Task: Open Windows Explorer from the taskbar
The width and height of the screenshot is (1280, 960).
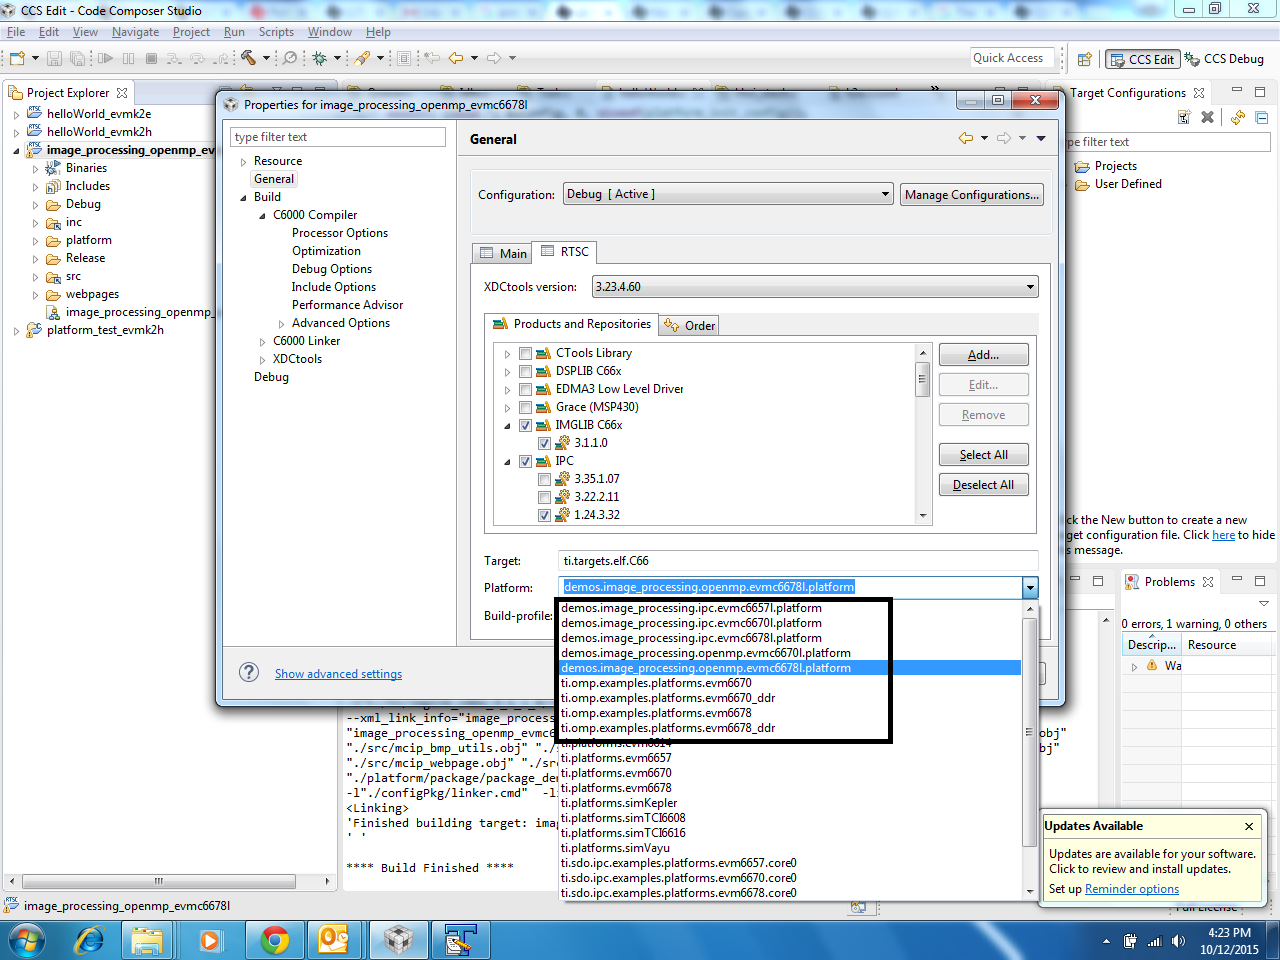Action: pos(147,940)
